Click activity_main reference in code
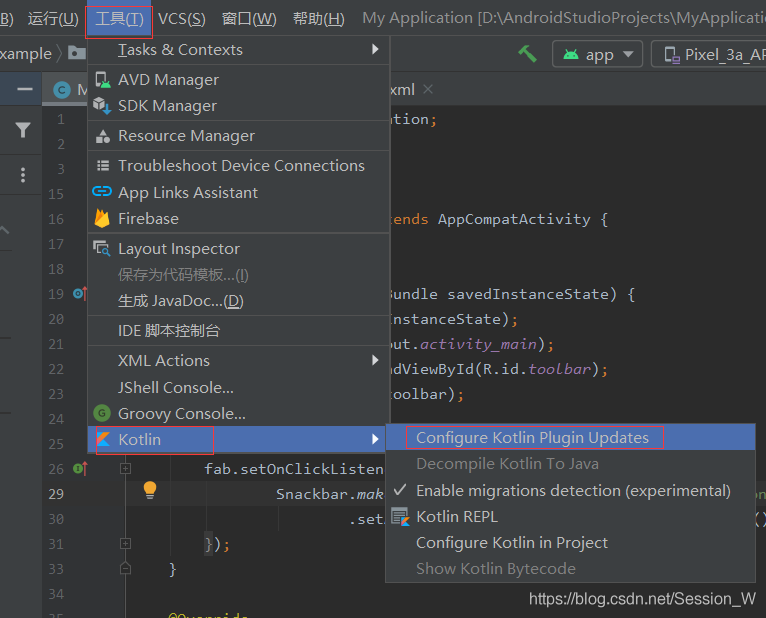Image resolution: width=766 pixels, height=618 pixels. 478,344
